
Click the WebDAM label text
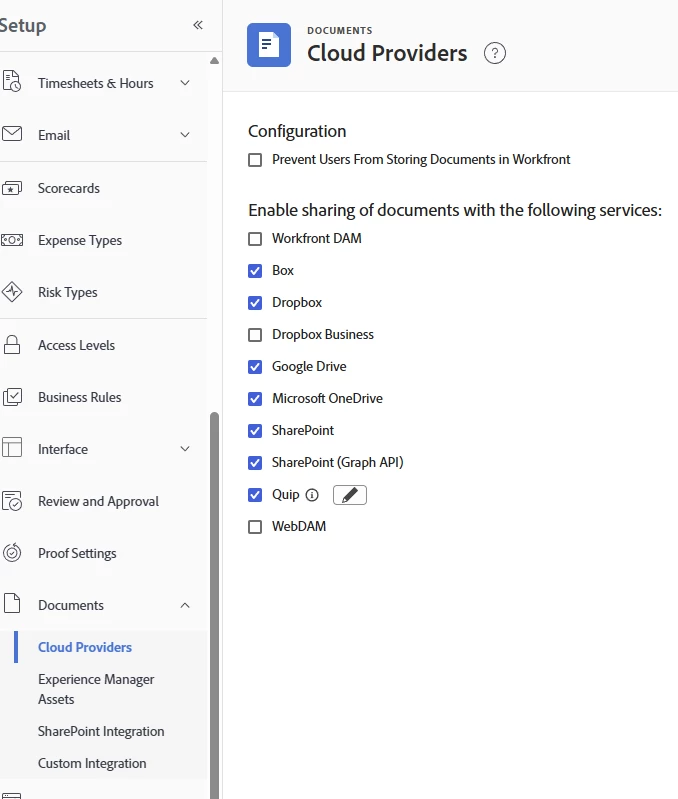[299, 526]
